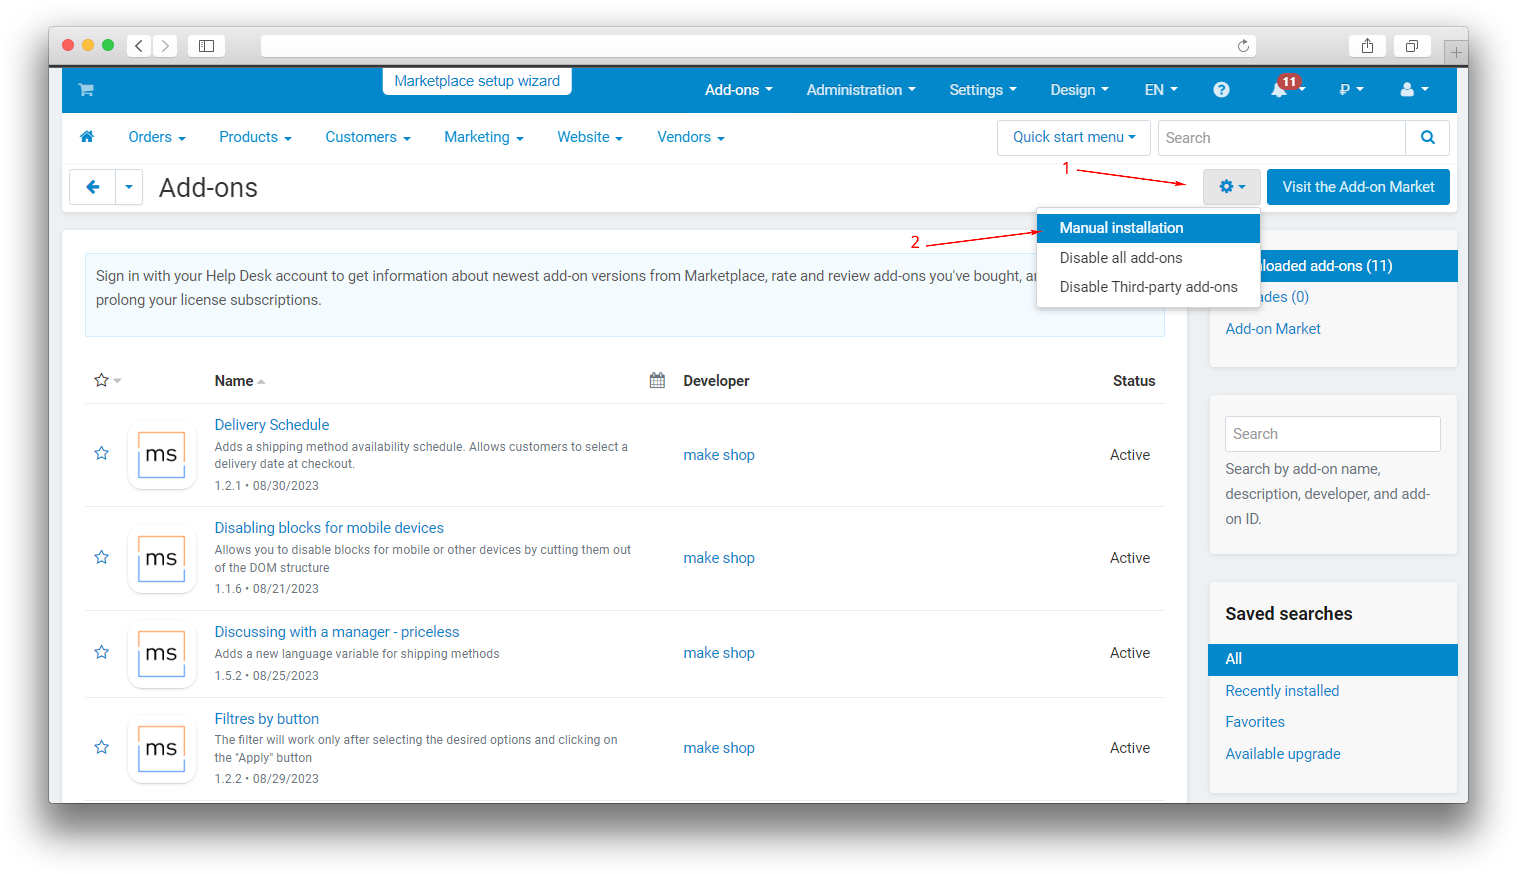Viewport: 1517px width, 874px height.
Task: Click Visit the Add-on Market button
Action: pos(1357,187)
